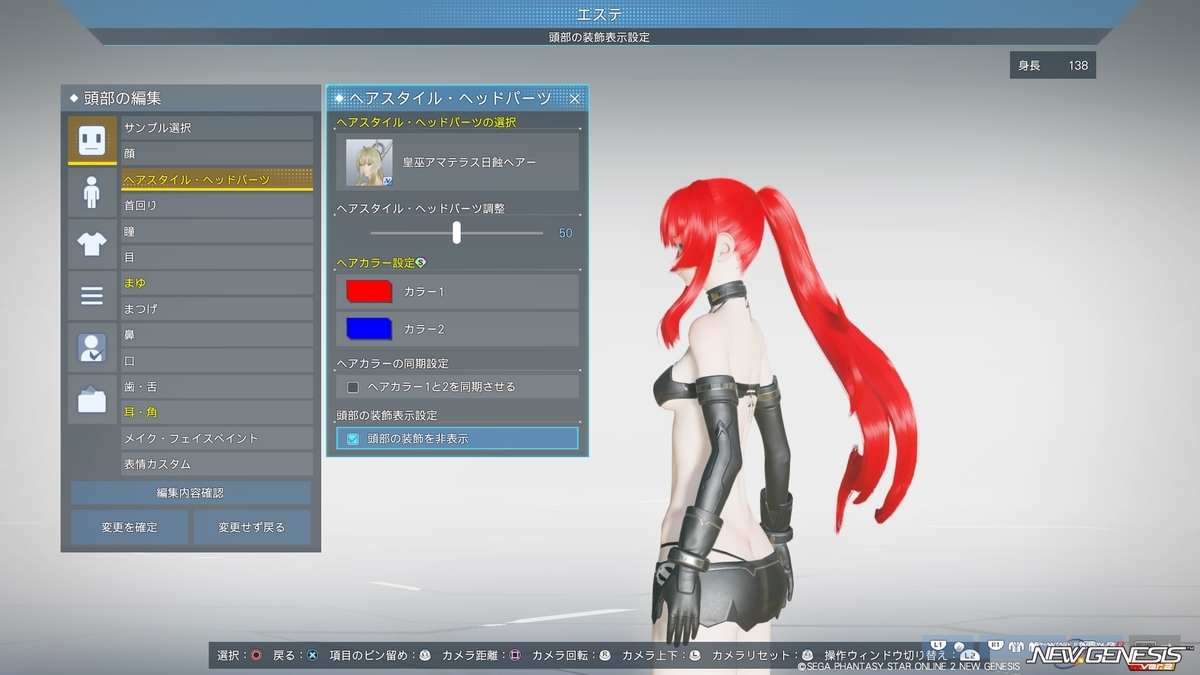Open the body editing category icon
The width and height of the screenshot is (1200, 675).
[92, 192]
